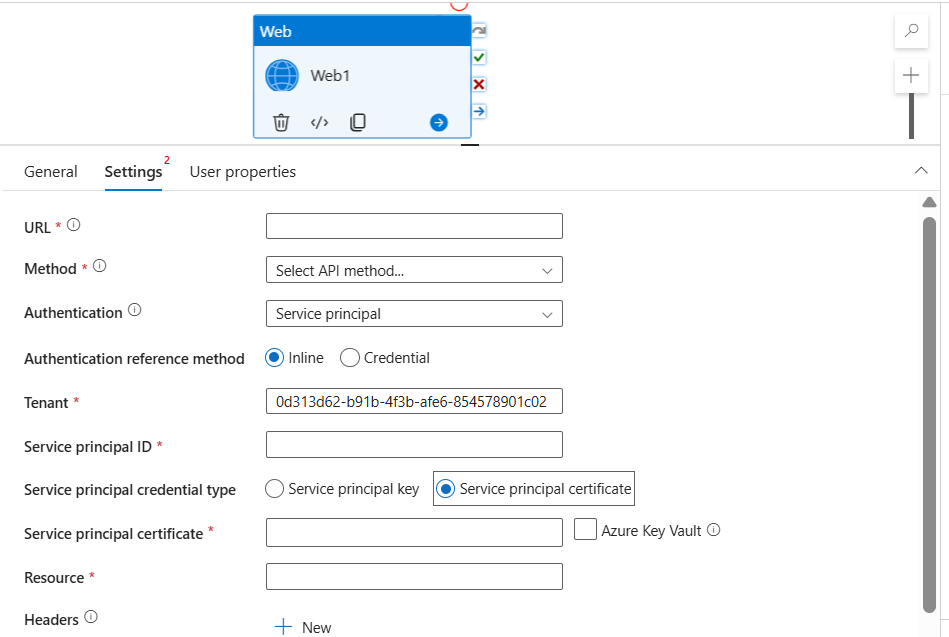Add On Success green check connector

pyautogui.click(x=479, y=58)
